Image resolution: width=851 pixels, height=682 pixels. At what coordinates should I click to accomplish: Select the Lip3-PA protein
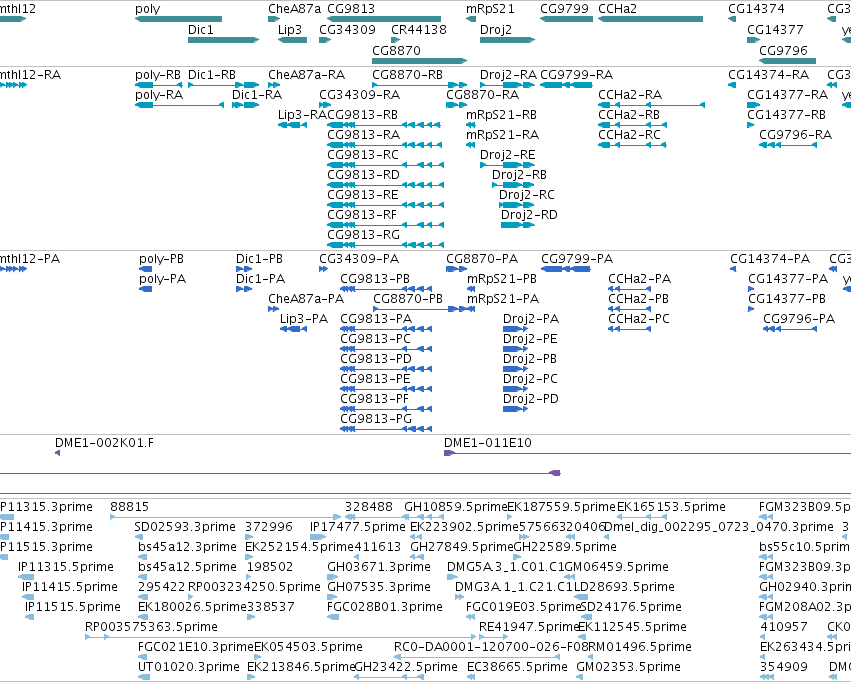[x=294, y=329]
